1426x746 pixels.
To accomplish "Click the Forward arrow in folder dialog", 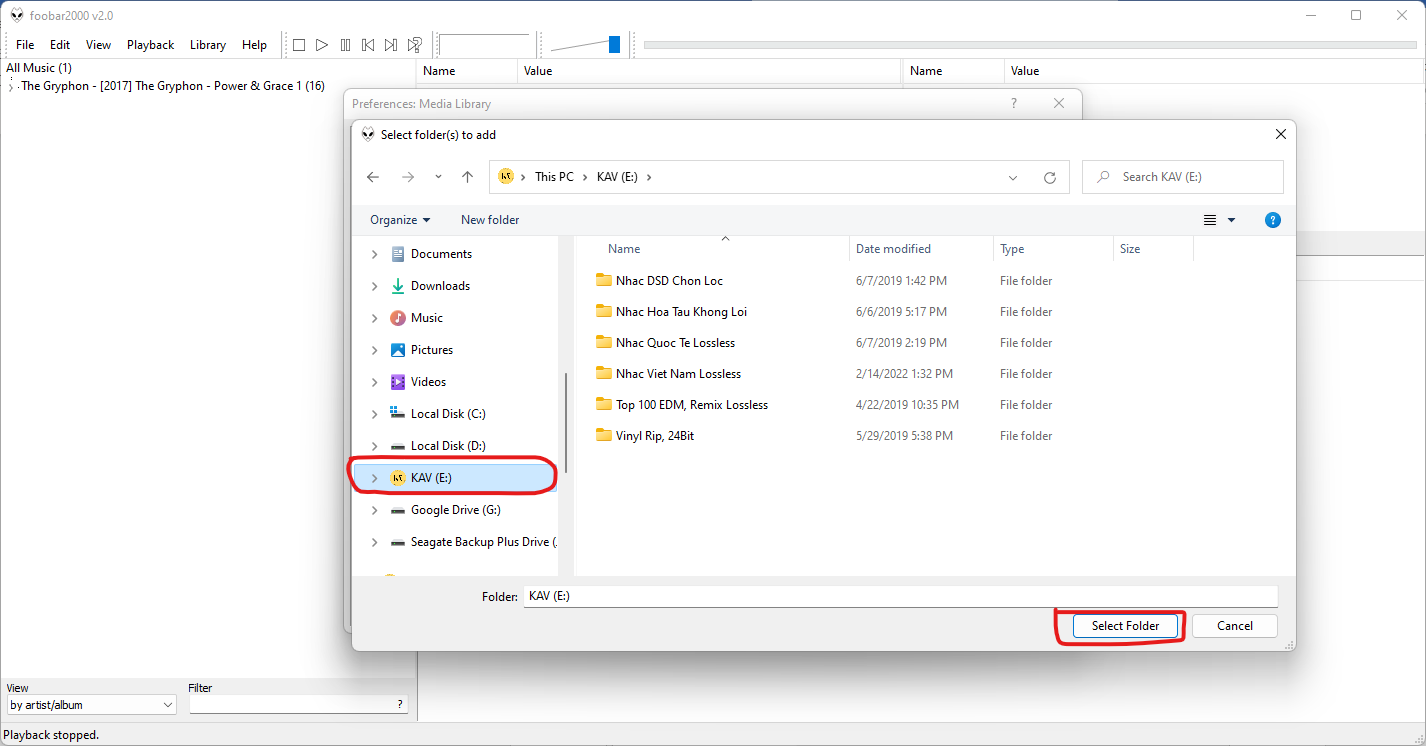I will (x=407, y=177).
